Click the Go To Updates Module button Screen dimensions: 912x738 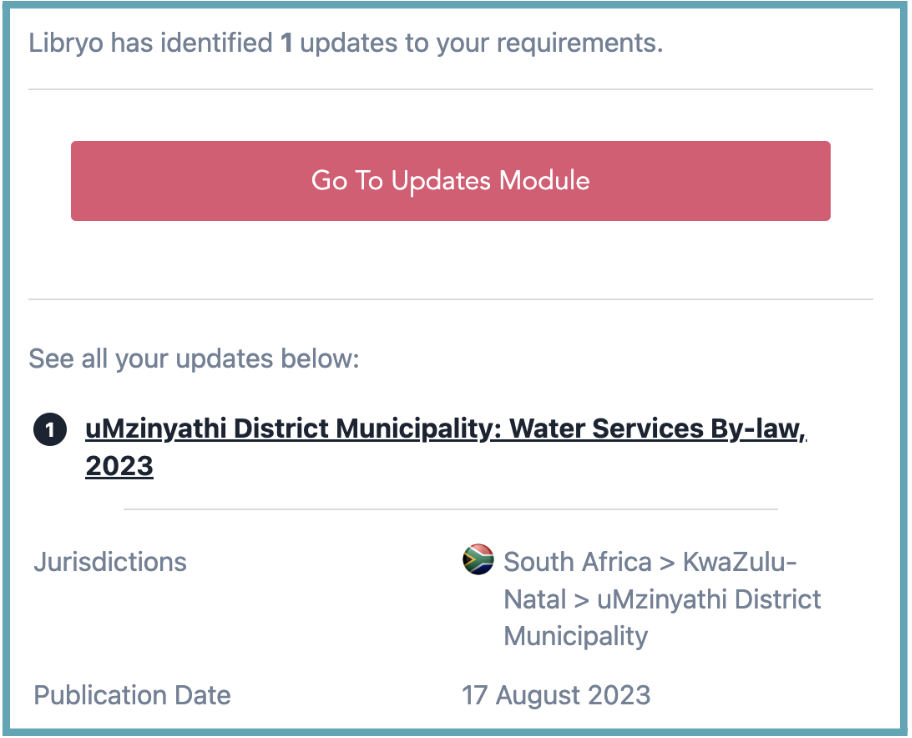pyautogui.click(x=450, y=181)
